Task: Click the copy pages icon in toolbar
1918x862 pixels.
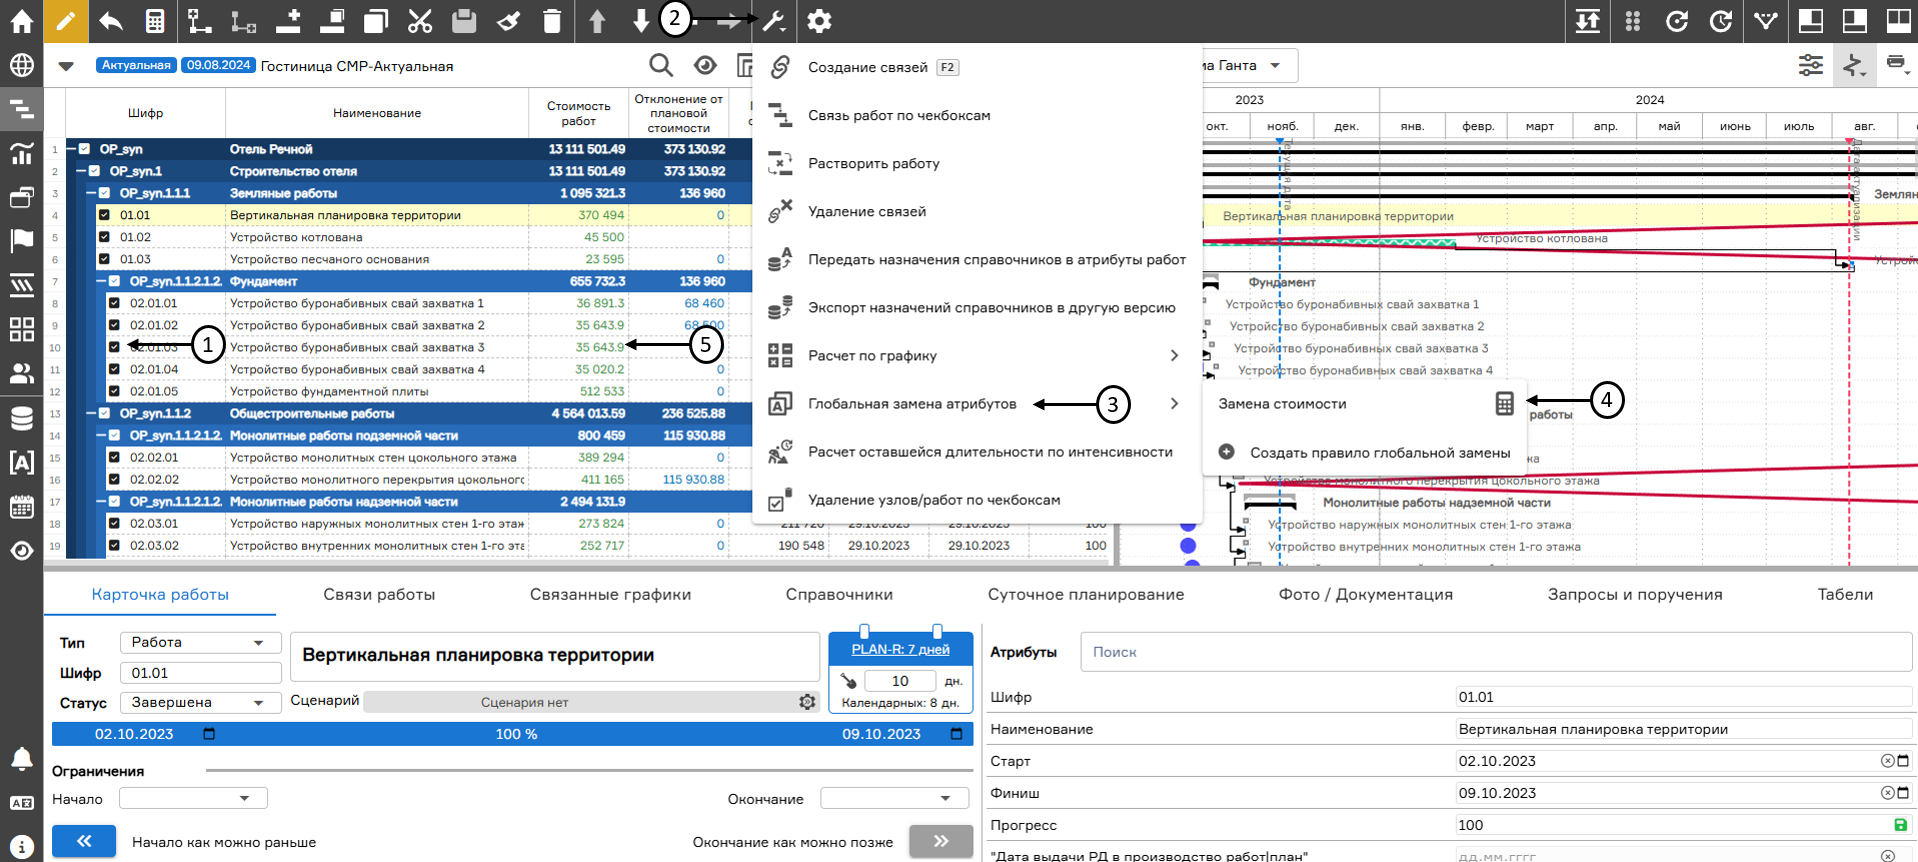Action: coord(376,21)
